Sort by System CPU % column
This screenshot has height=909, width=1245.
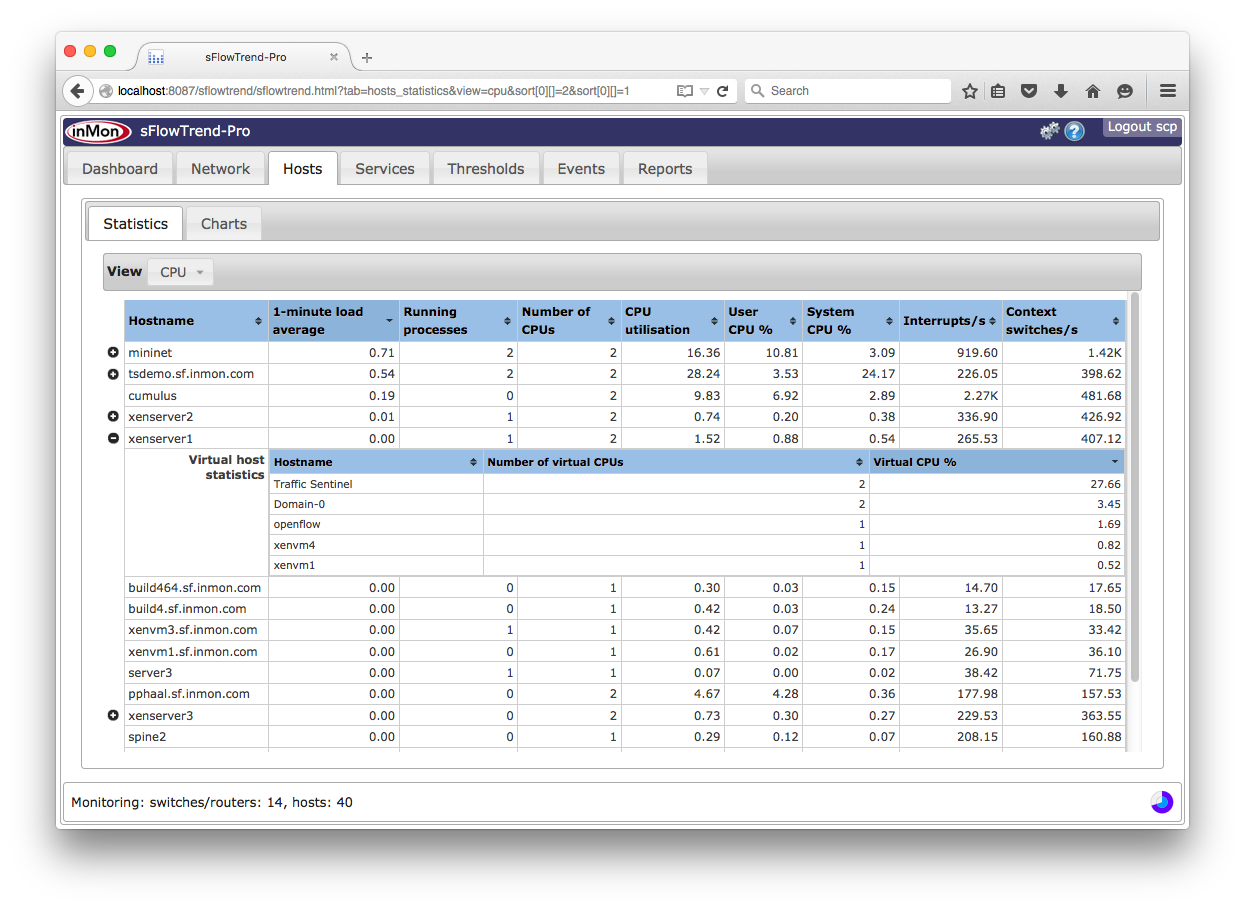coord(850,321)
